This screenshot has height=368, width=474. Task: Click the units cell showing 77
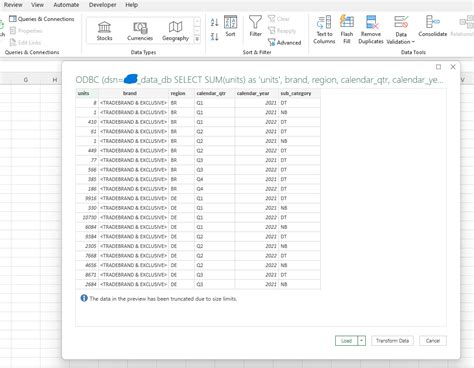[x=87, y=160]
